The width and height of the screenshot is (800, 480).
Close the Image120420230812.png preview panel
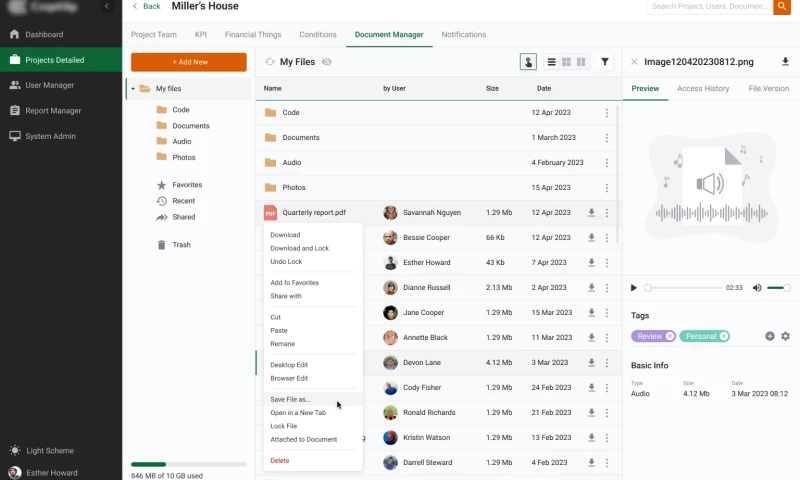[x=634, y=62]
